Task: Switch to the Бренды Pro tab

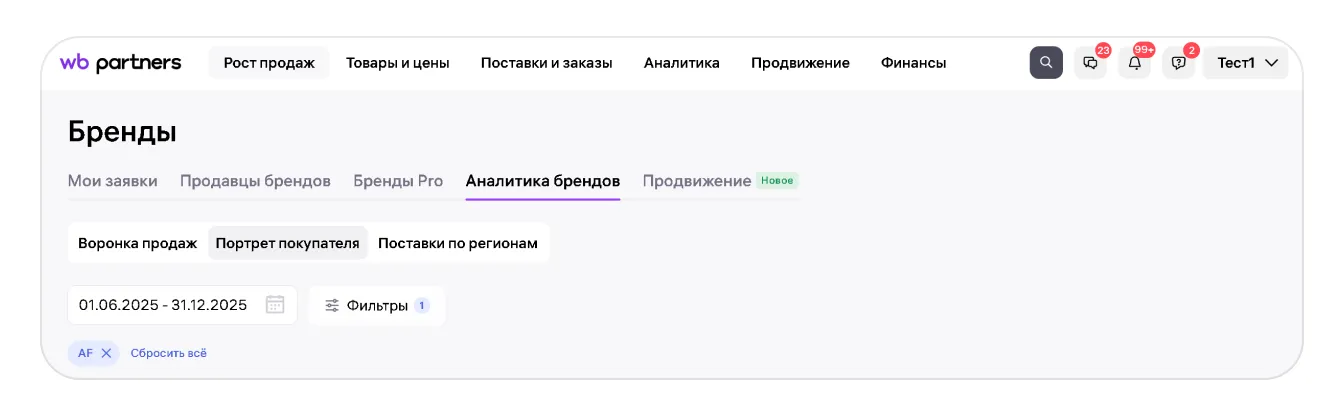Action: [398, 181]
